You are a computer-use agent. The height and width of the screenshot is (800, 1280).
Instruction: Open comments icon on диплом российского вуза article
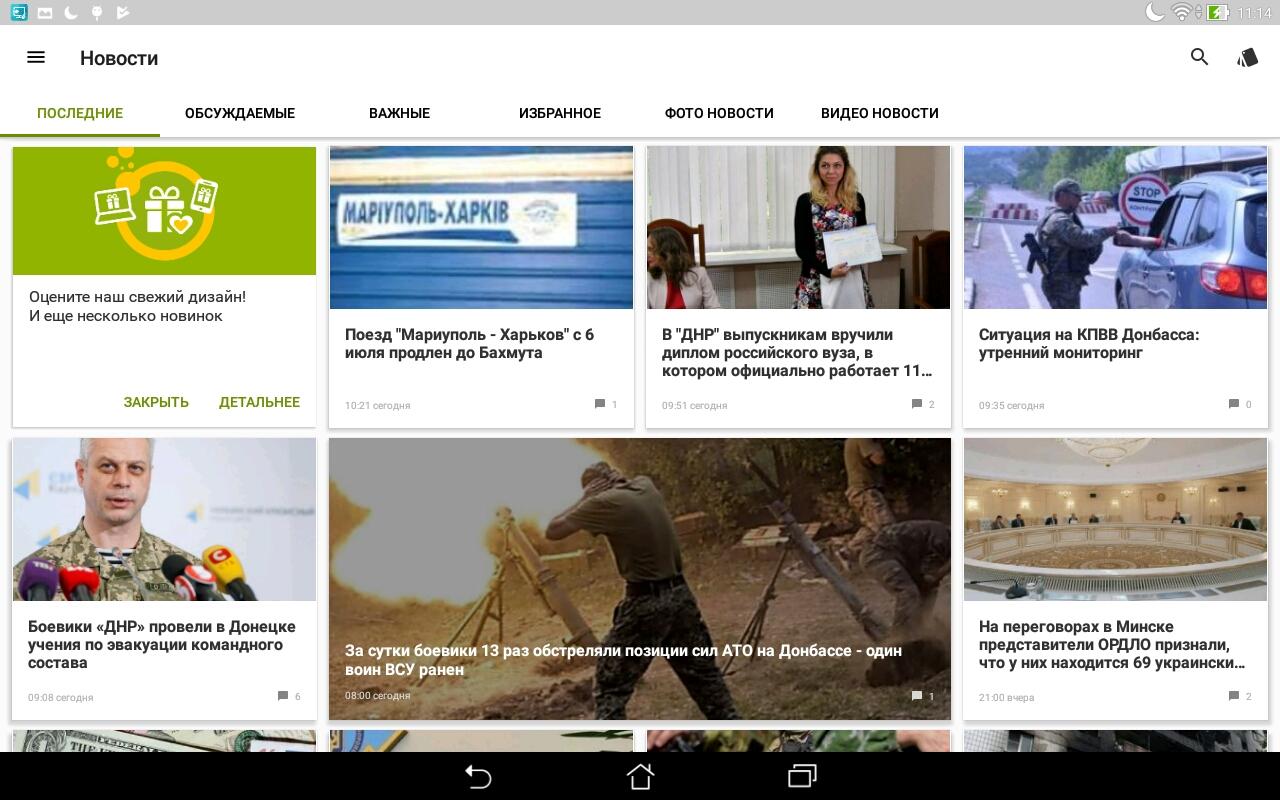point(917,404)
